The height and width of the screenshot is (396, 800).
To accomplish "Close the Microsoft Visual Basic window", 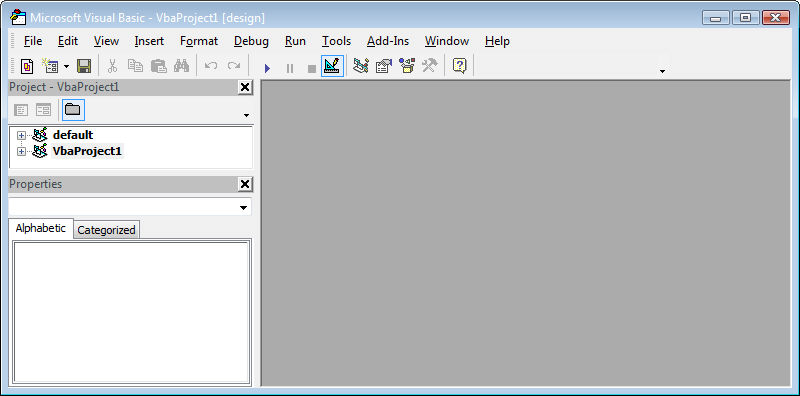I will [776, 18].
